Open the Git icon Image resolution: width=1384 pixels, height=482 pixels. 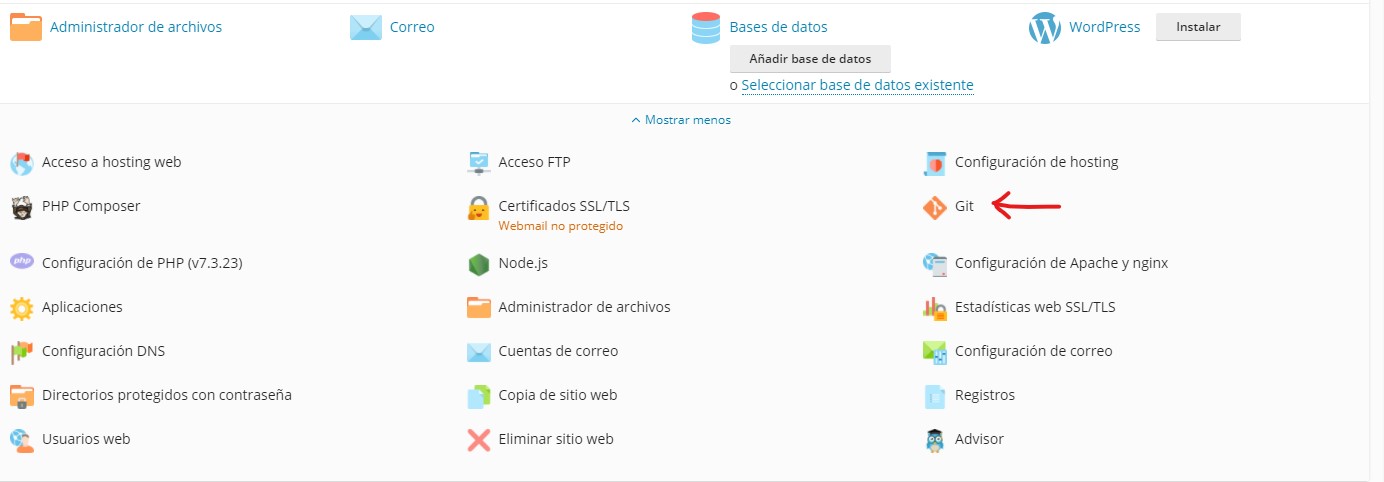(934, 208)
